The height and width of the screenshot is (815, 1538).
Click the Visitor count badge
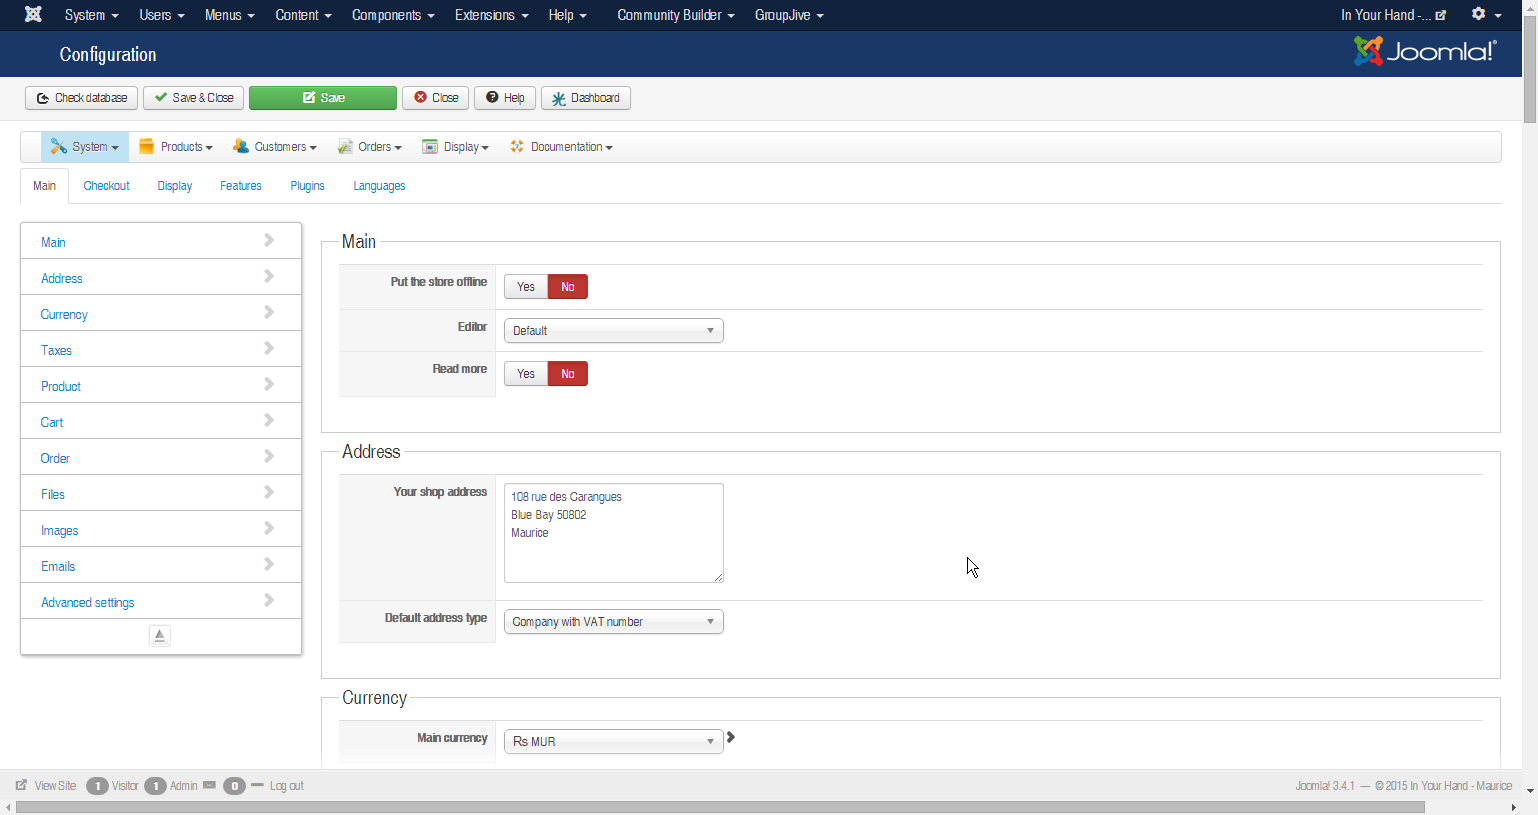[97, 786]
